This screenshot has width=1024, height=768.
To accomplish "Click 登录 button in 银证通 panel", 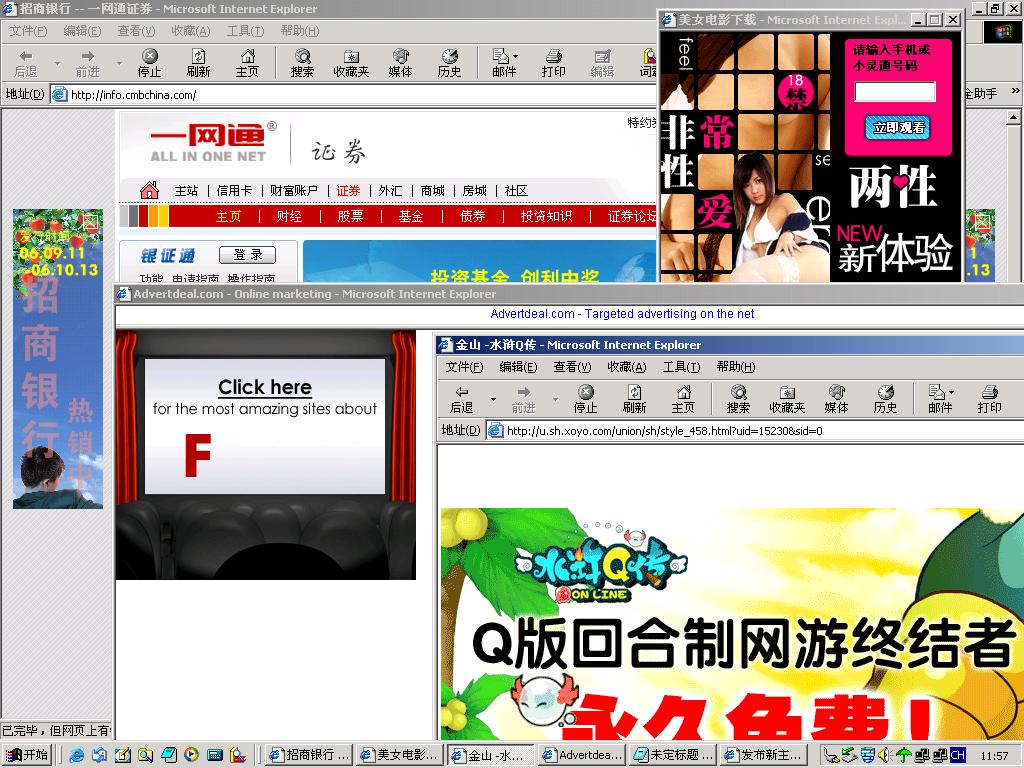I will pyautogui.click(x=248, y=255).
